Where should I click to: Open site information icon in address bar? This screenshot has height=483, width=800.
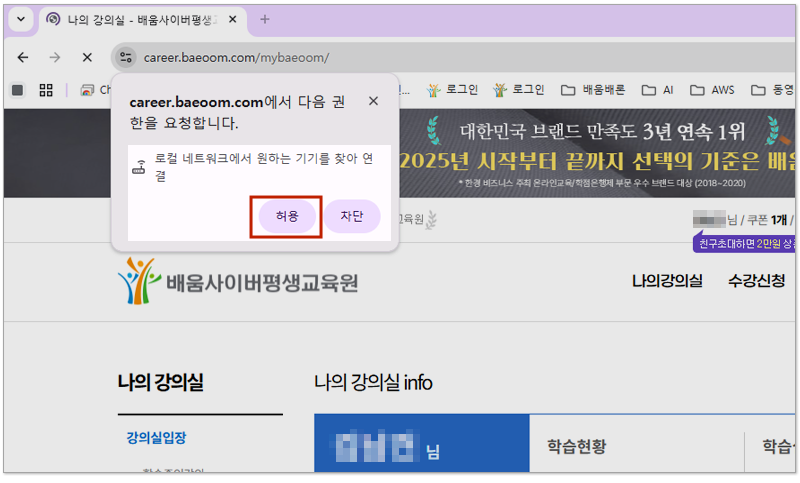(x=126, y=57)
